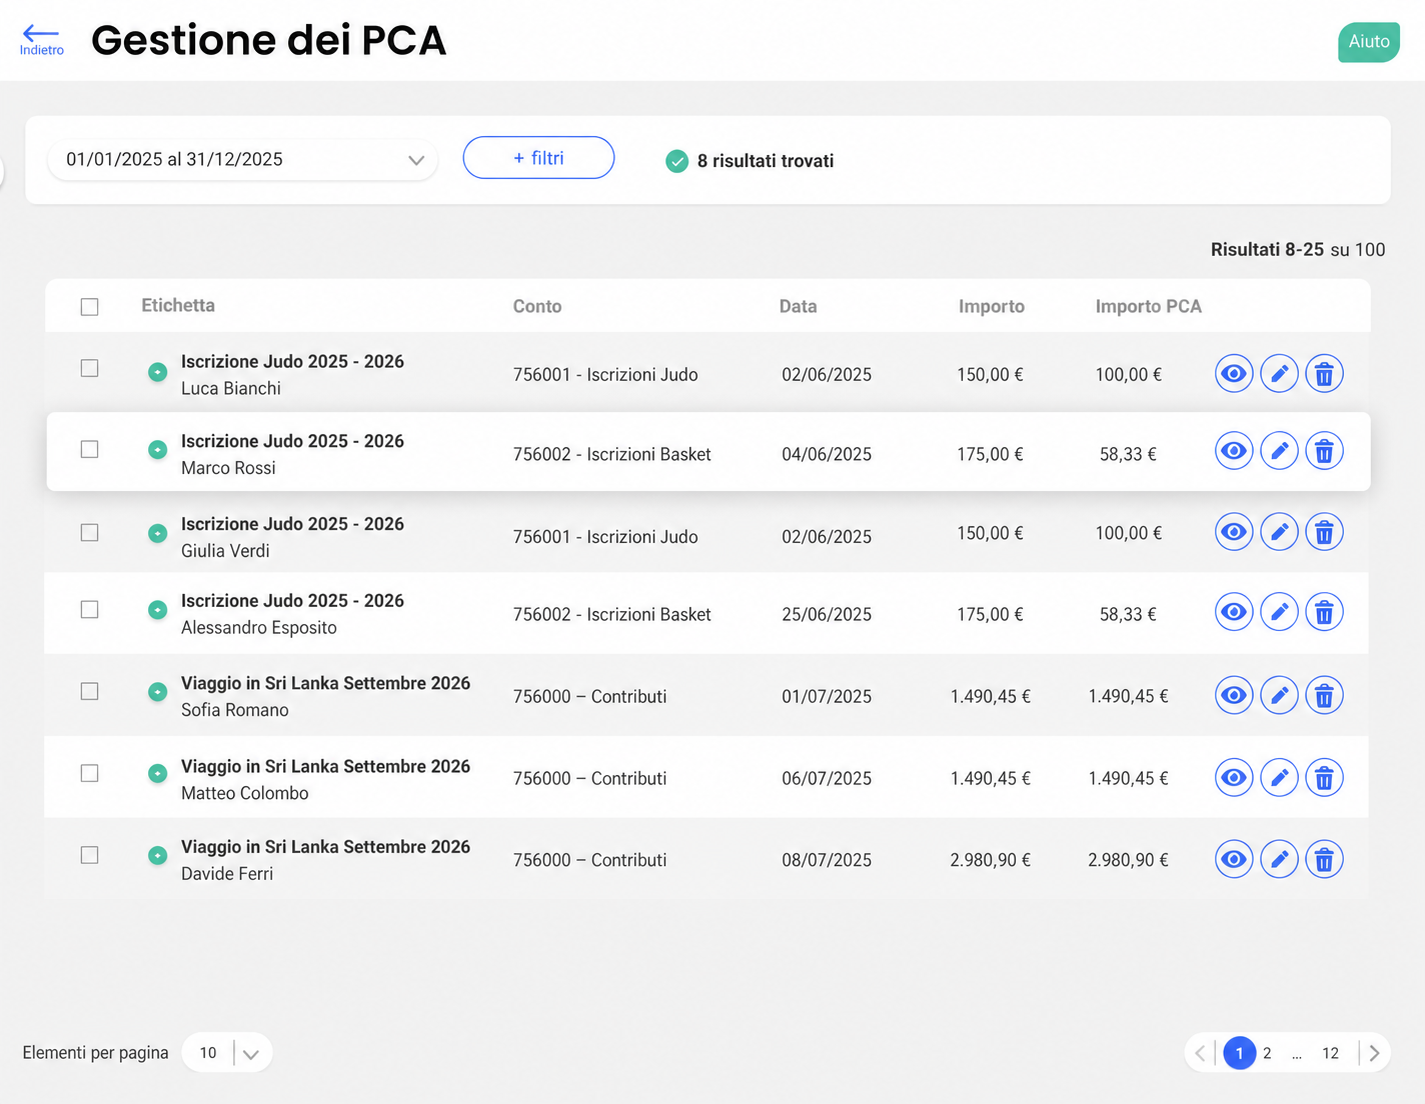Viewport: 1425px width, 1104px height.
Task: Toggle the select-all checkbox in header
Action: (90, 307)
